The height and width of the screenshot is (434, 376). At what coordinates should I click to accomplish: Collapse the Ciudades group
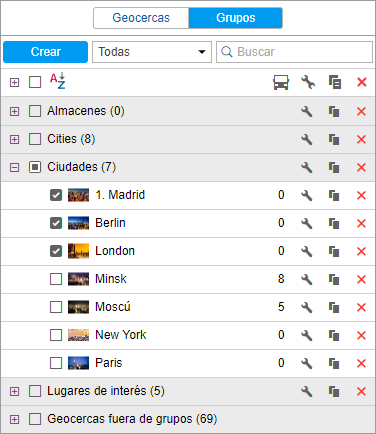pos(14,167)
